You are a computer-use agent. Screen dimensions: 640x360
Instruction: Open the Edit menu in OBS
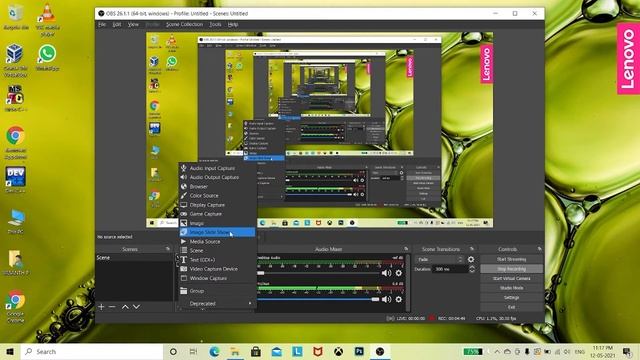[117, 24]
